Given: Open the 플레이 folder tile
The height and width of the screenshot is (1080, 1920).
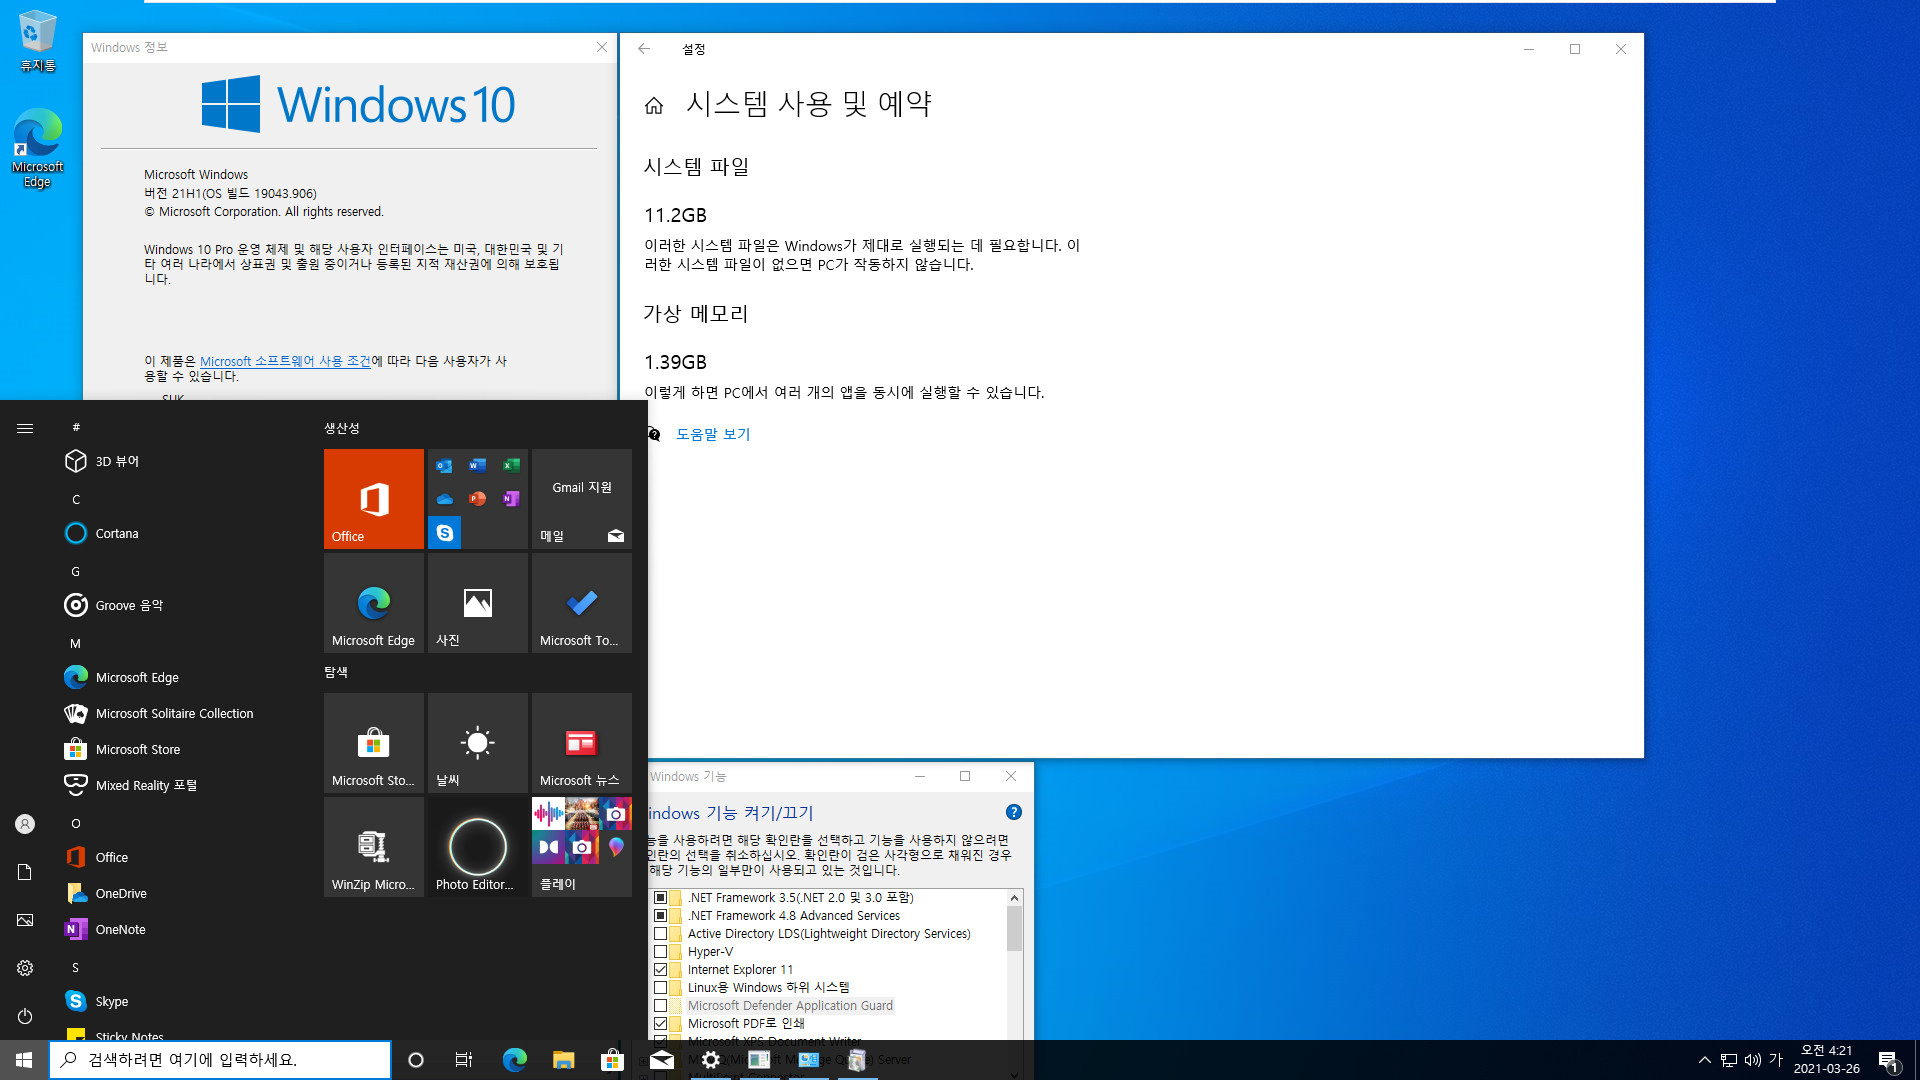Looking at the screenshot, I should [582, 846].
